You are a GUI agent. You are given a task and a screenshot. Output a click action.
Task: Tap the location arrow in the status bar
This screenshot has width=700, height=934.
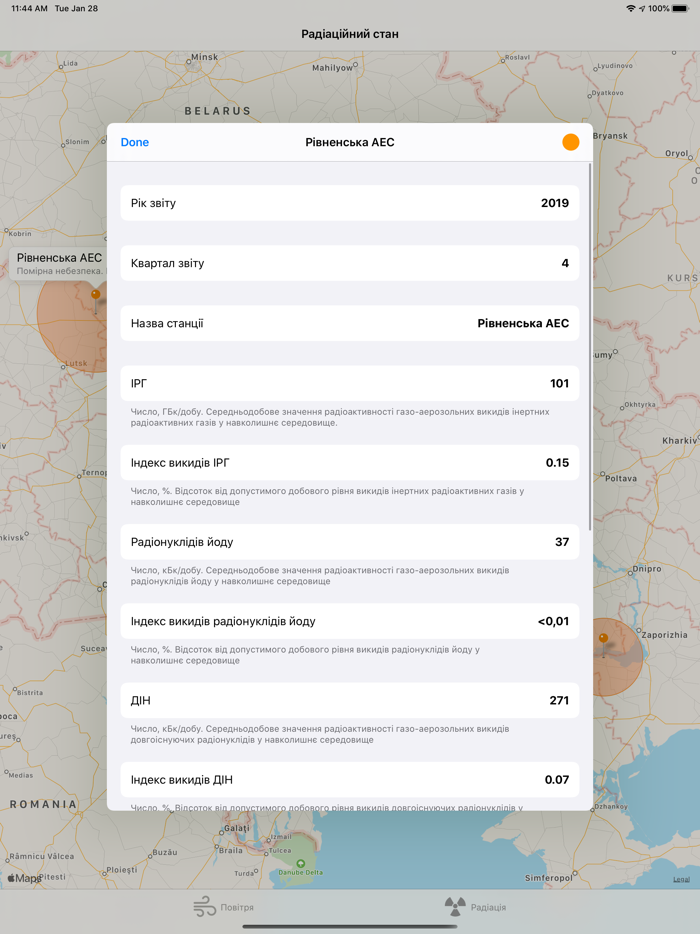(642, 8)
